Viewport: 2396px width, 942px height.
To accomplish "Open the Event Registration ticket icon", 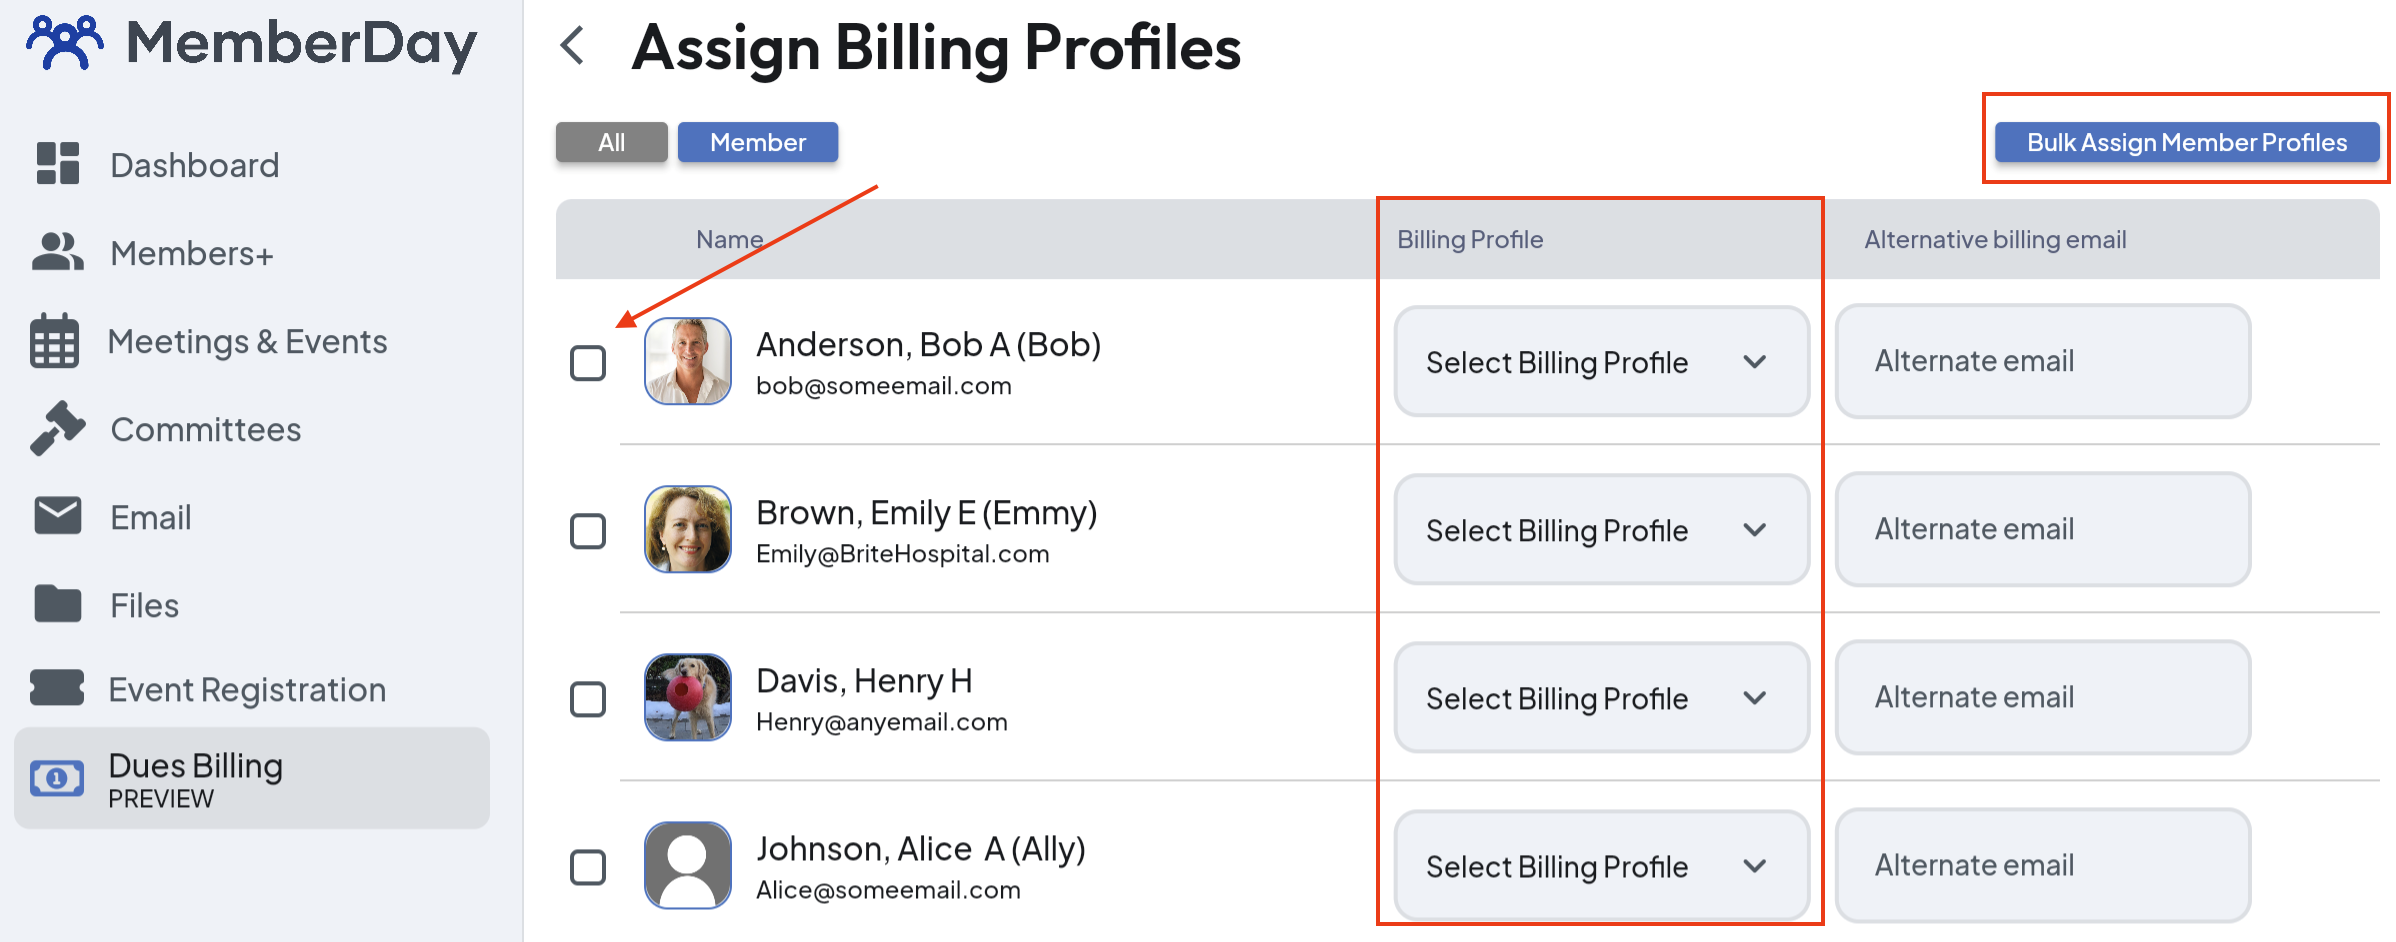I will tap(57, 688).
